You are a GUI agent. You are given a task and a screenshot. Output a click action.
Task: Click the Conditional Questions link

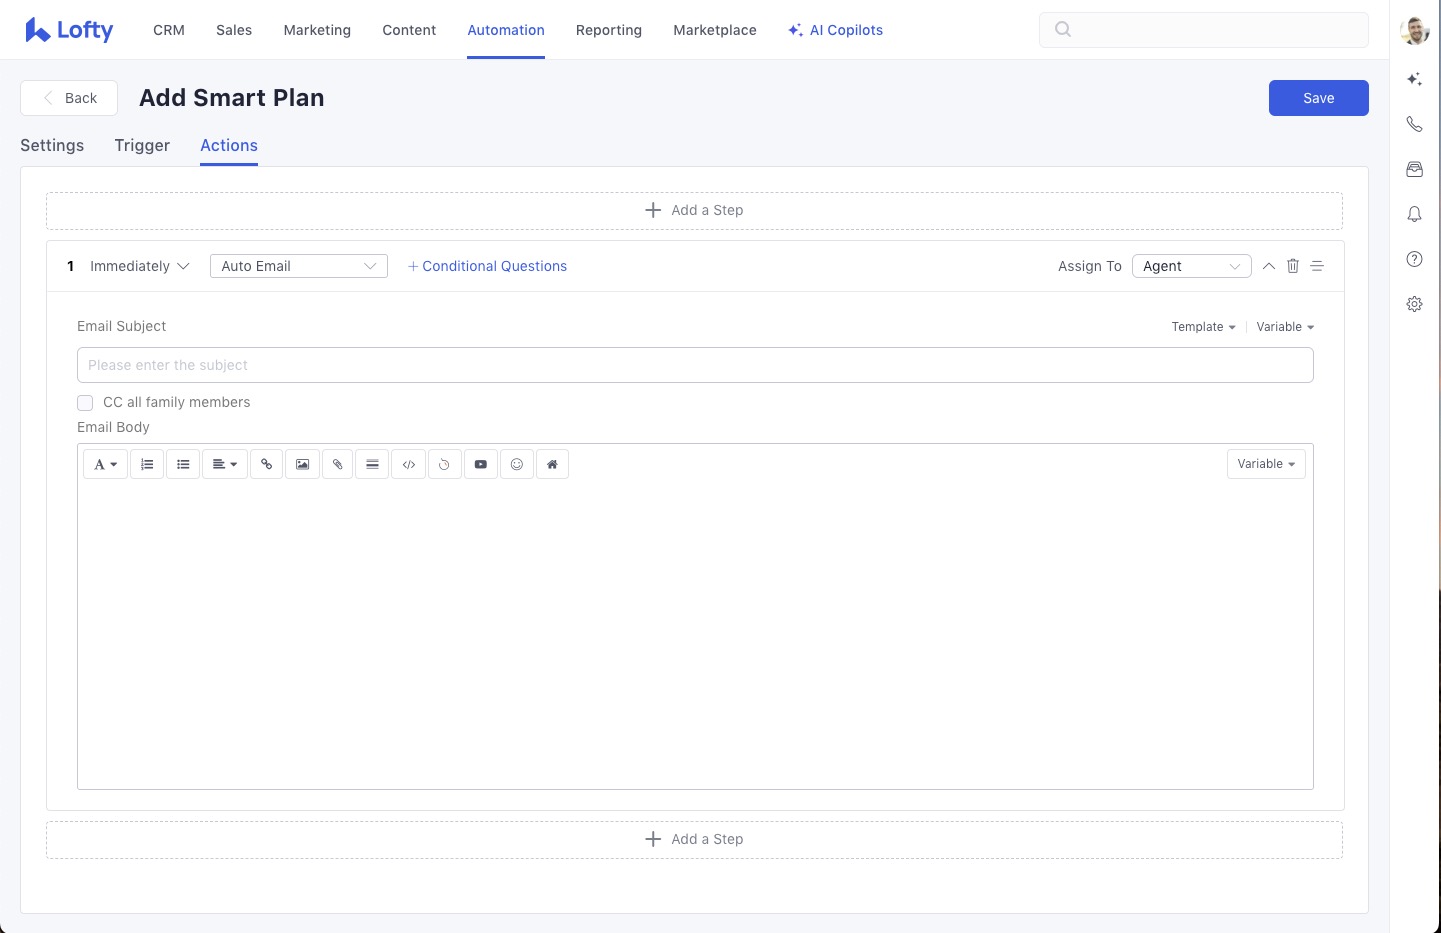pyautogui.click(x=487, y=266)
